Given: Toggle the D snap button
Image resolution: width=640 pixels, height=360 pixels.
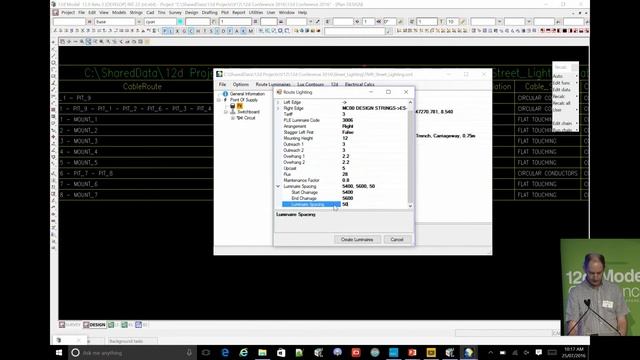Looking at the screenshot, I should point(224,31).
